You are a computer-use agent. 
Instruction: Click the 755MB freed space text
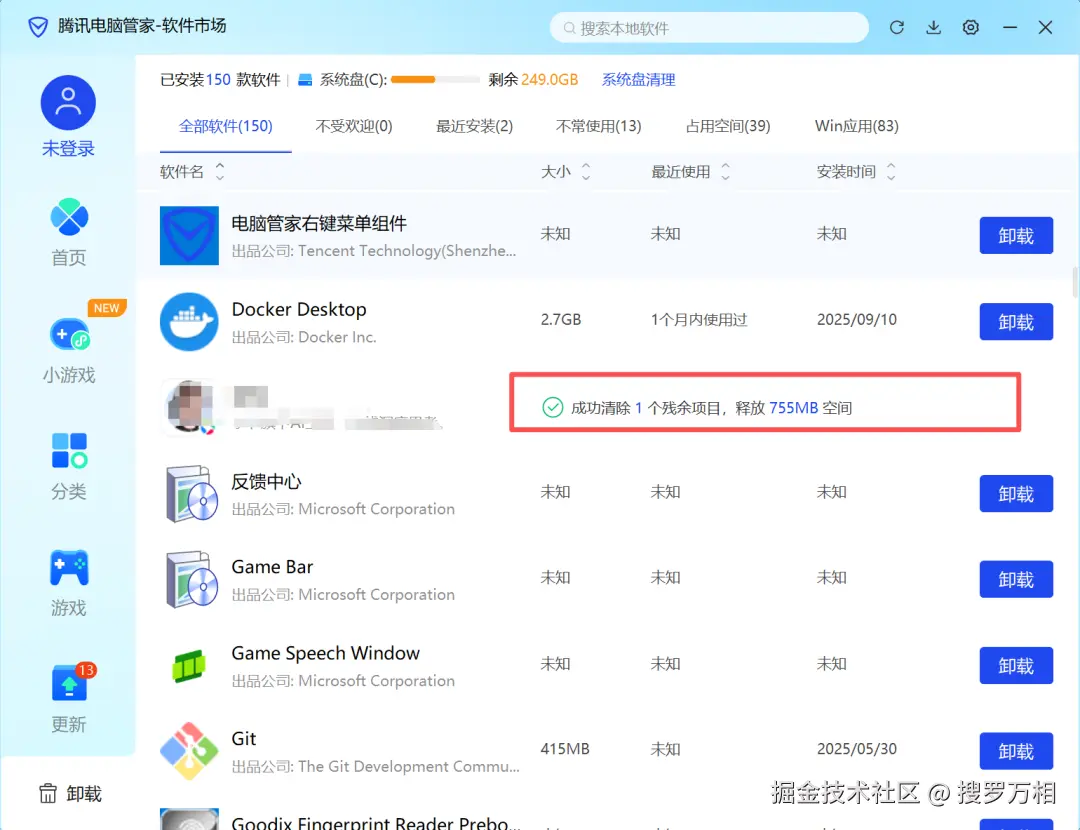(x=793, y=408)
